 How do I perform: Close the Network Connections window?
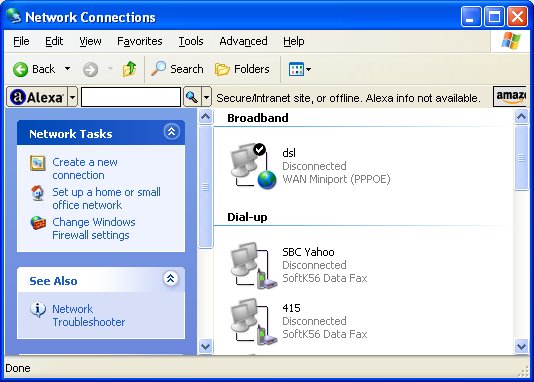click(x=517, y=16)
